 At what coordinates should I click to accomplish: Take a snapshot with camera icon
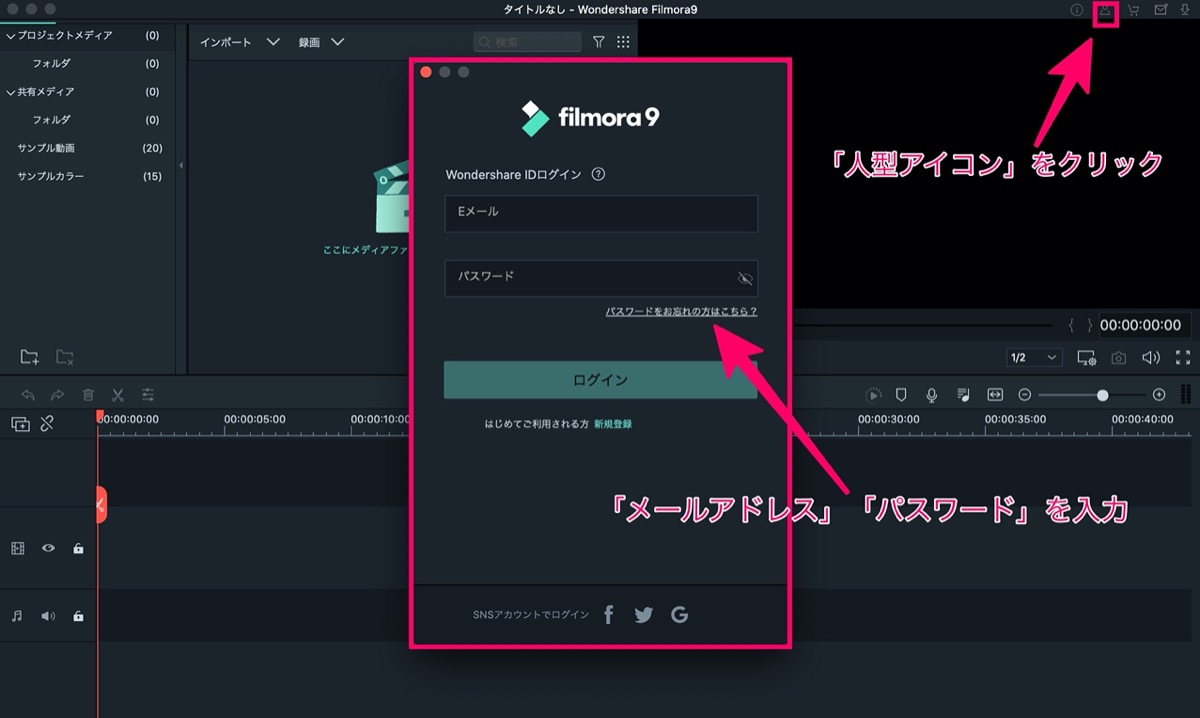pos(1120,358)
